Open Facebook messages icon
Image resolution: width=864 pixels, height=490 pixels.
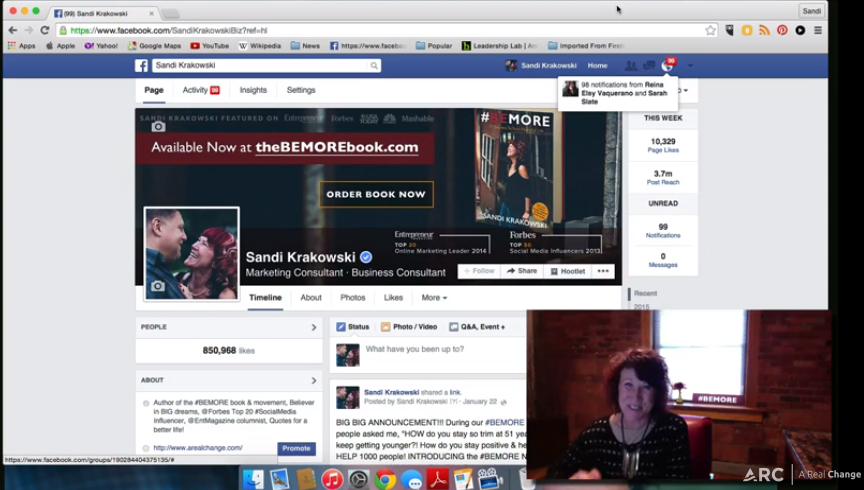[649, 66]
